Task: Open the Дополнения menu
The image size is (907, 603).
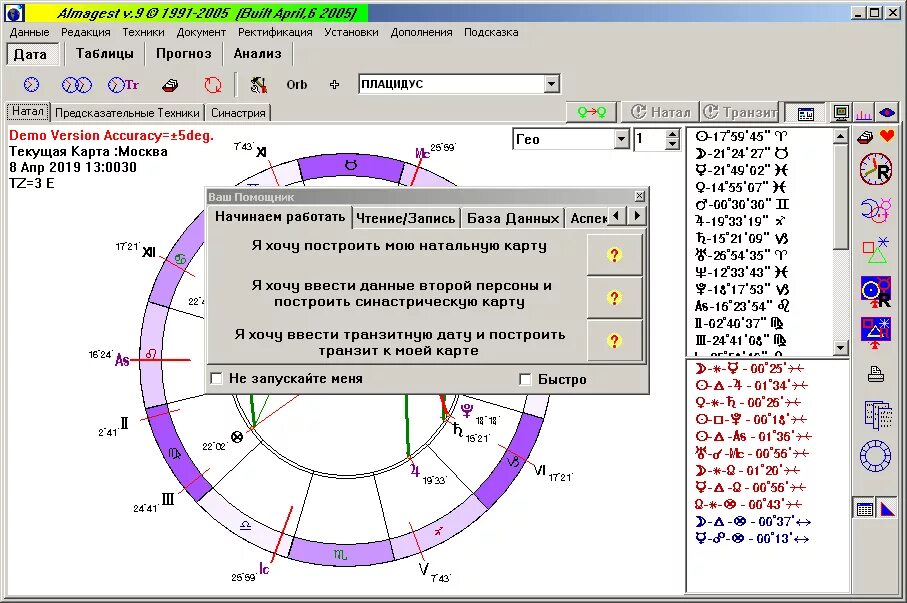Action: (422, 32)
